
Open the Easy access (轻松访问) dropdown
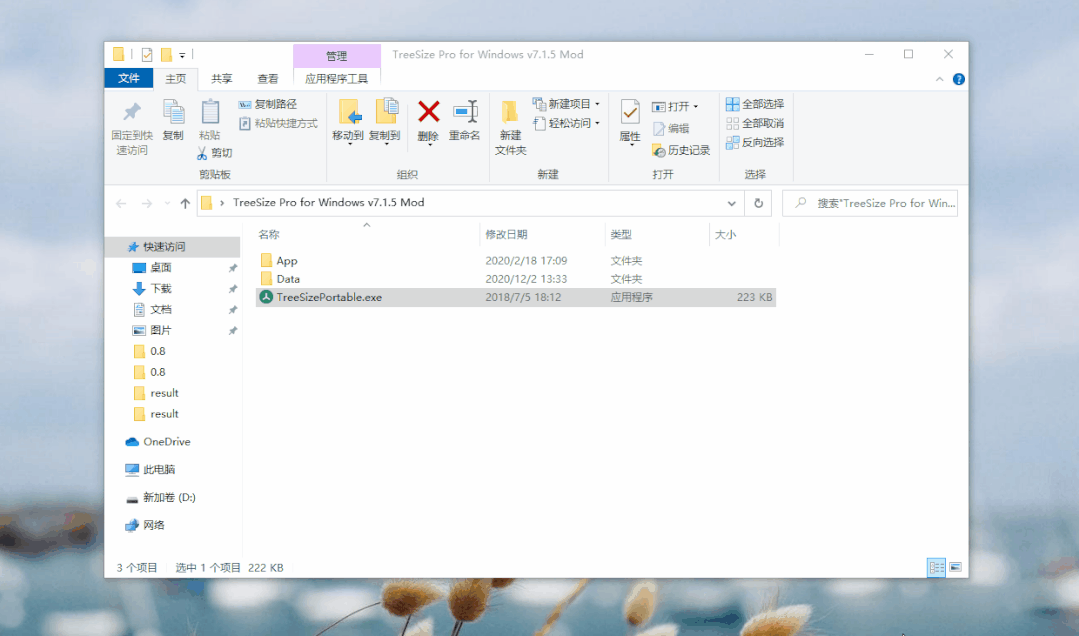coord(566,123)
